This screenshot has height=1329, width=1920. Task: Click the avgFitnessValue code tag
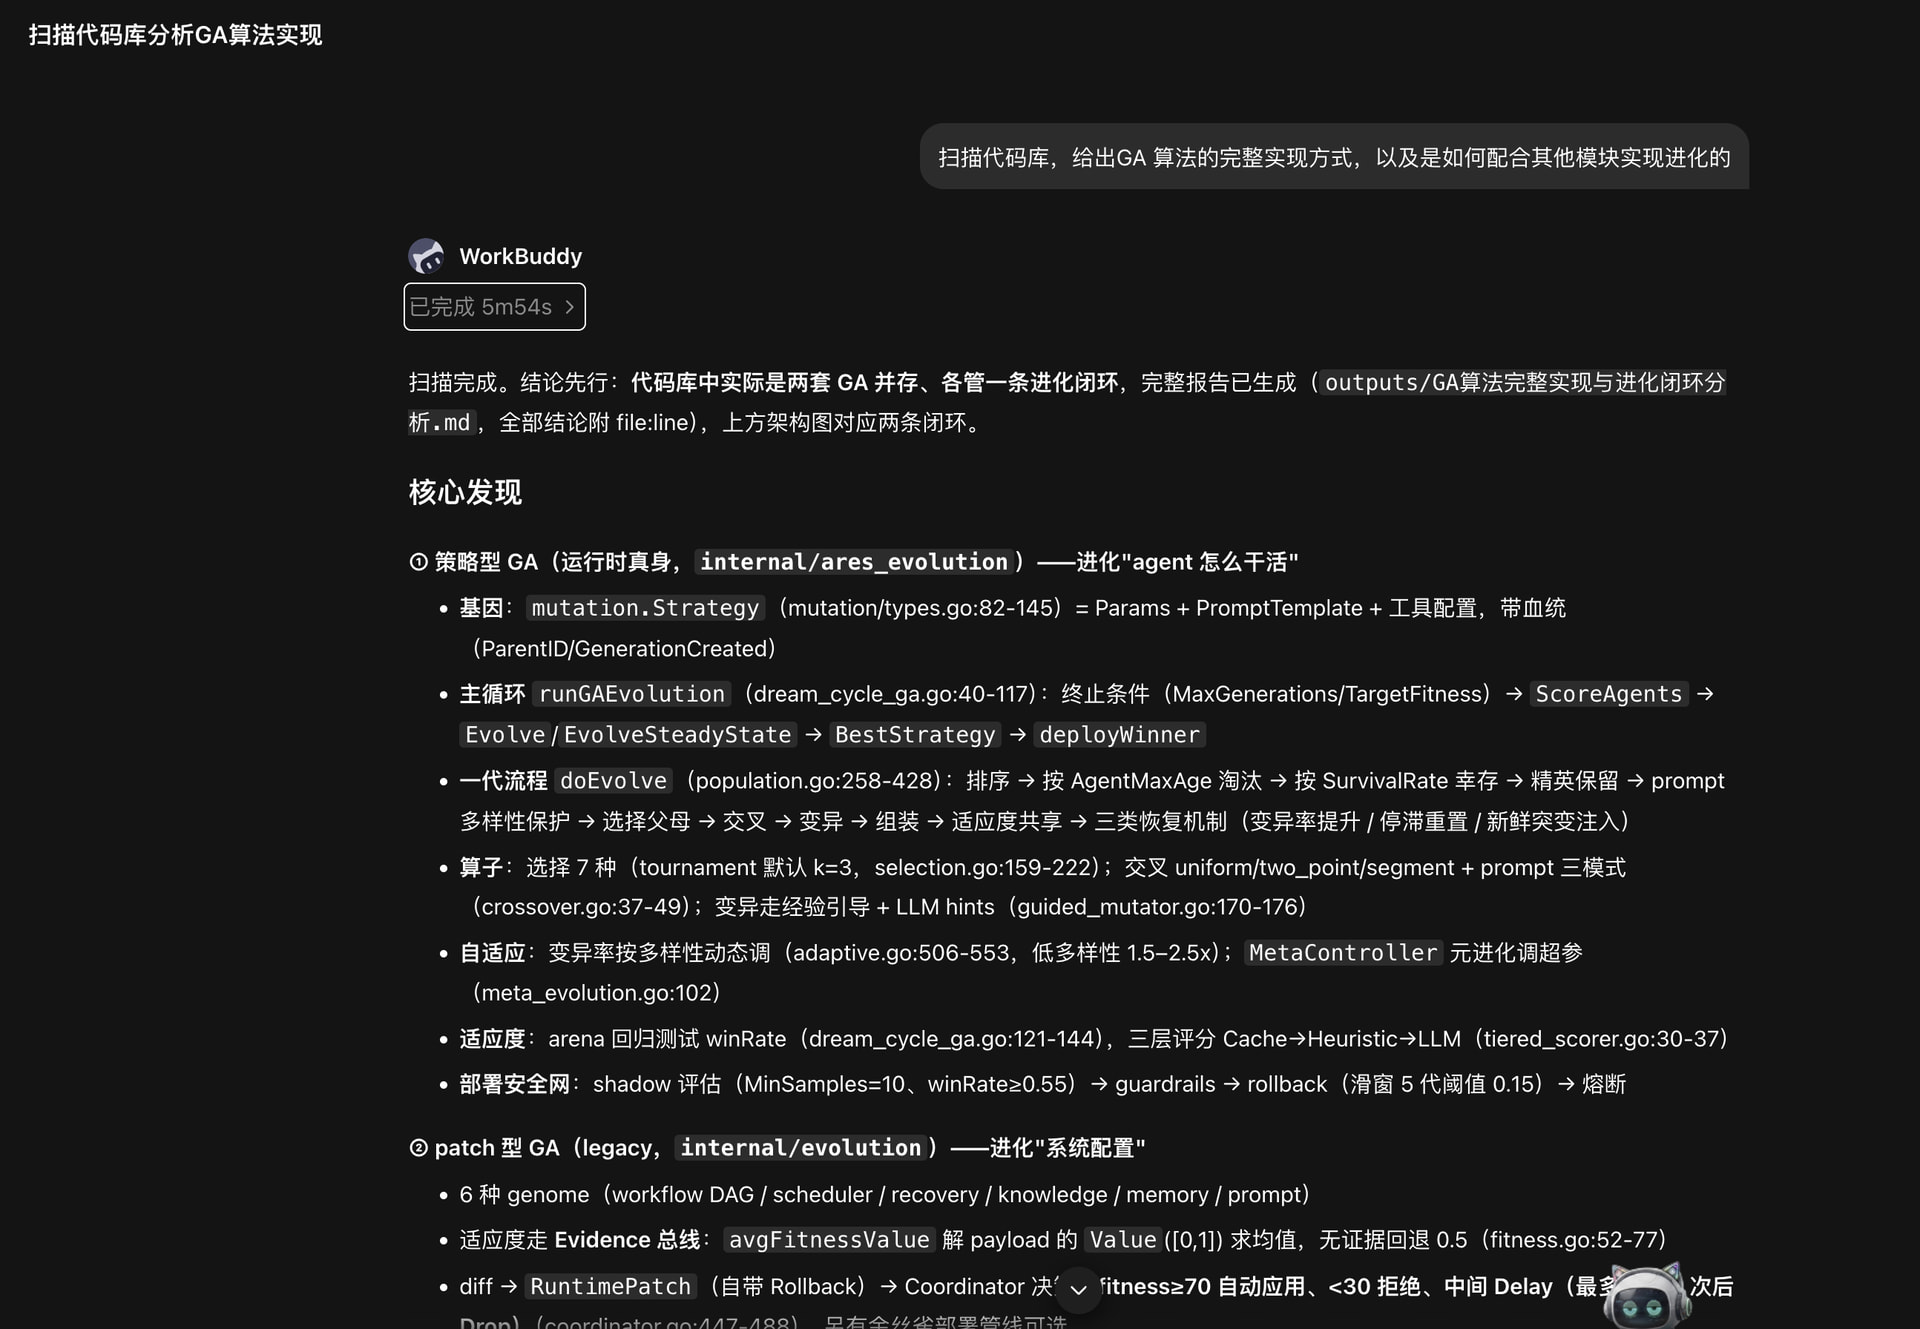(x=829, y=1240)
